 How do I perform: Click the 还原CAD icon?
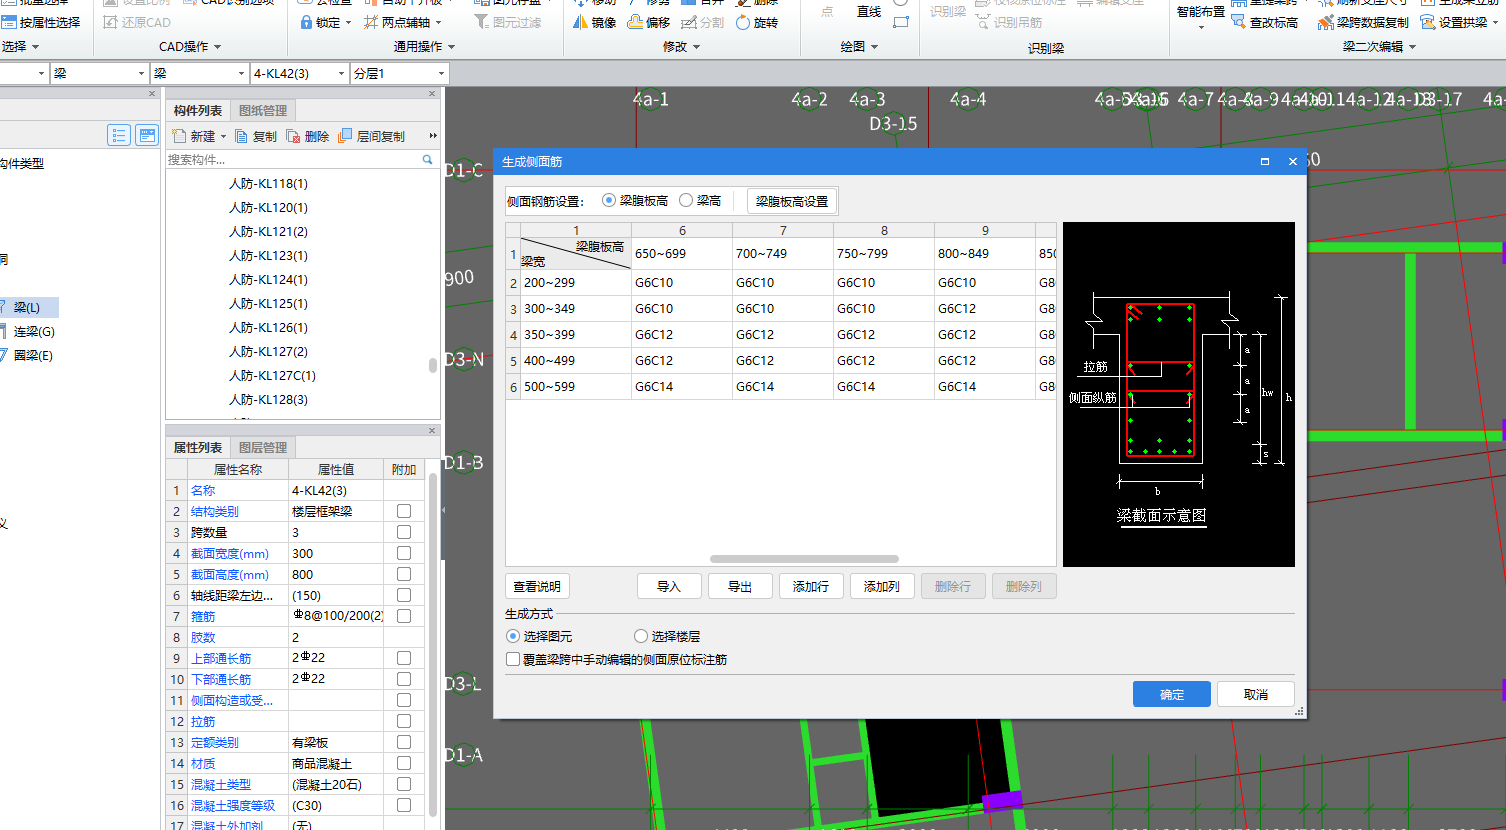111,22
